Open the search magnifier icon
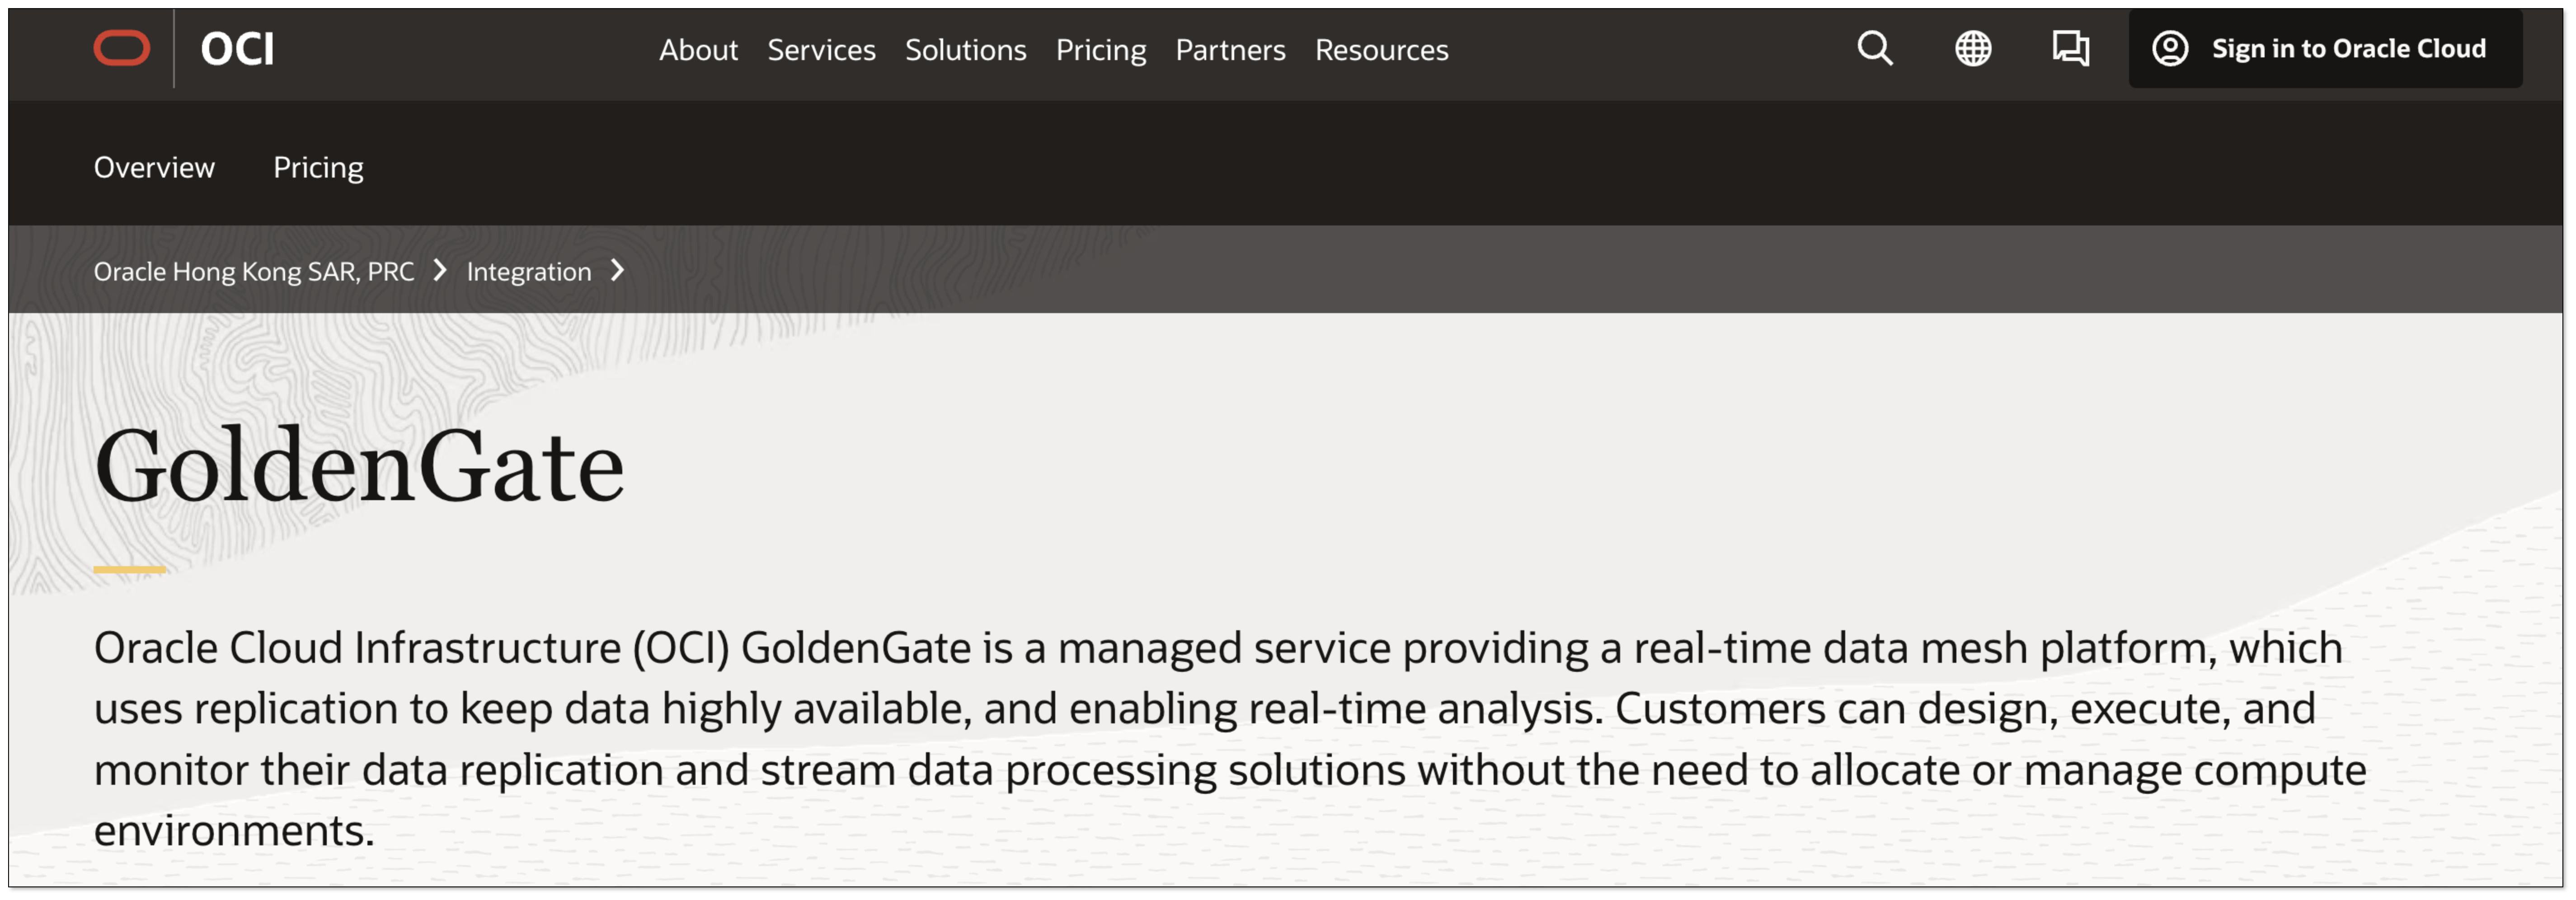Viewport: 2576px width, 900px height. pyautogui.click(x=1875, y=48)
